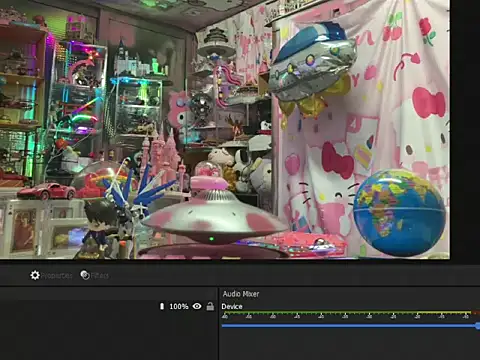
Task: Select the Audio Mixer panel header
Action: pyautogui.click(x=241, y=294)
